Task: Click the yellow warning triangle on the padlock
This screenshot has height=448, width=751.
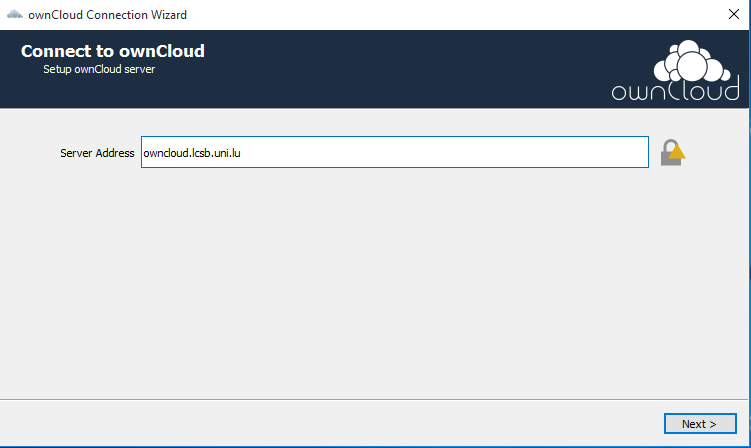Action: pos(678,152)
